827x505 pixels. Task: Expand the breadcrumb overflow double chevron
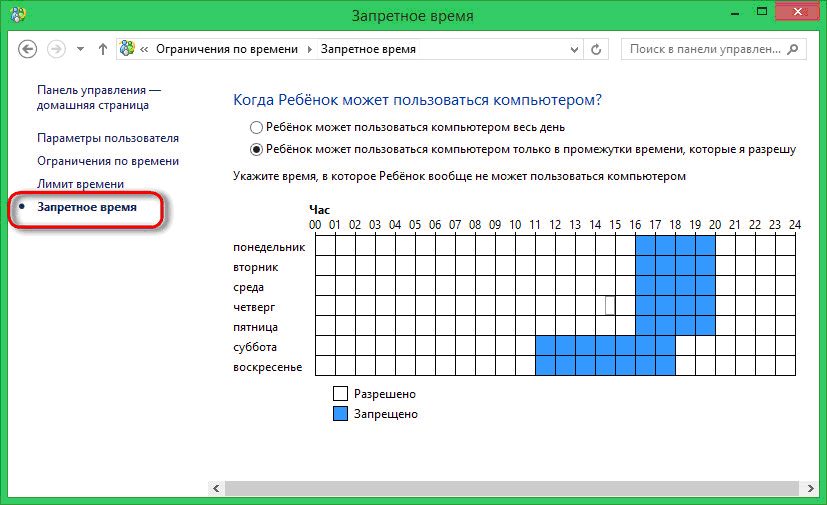(144, 49)
